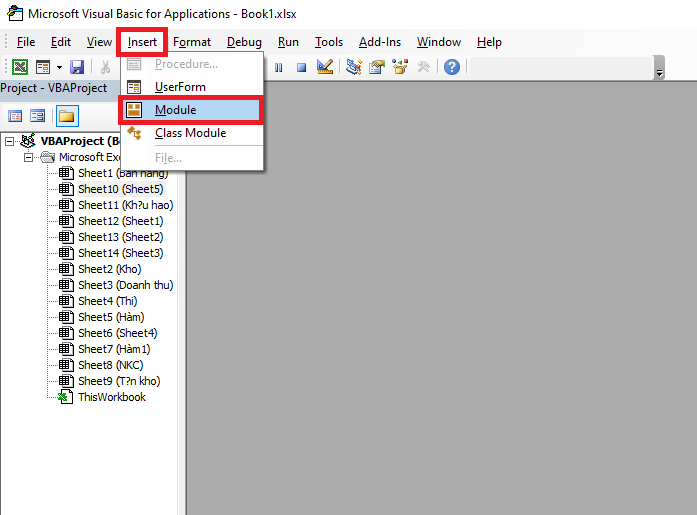Select ThisWorkbook in project tree
This screenshot has width=697, height=515.
click(112, 397)
